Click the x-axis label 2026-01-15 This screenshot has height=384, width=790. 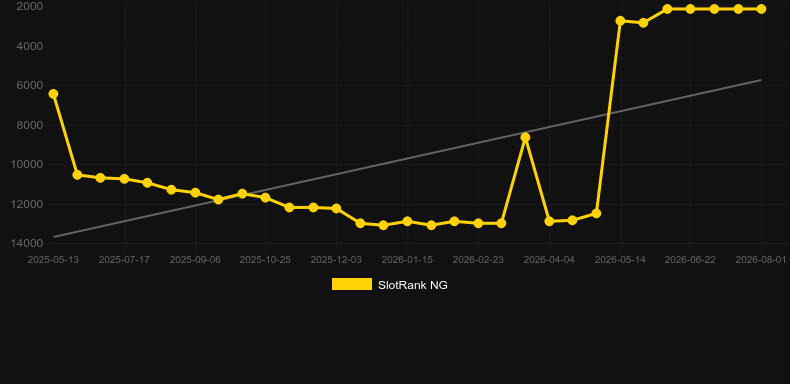407,260
